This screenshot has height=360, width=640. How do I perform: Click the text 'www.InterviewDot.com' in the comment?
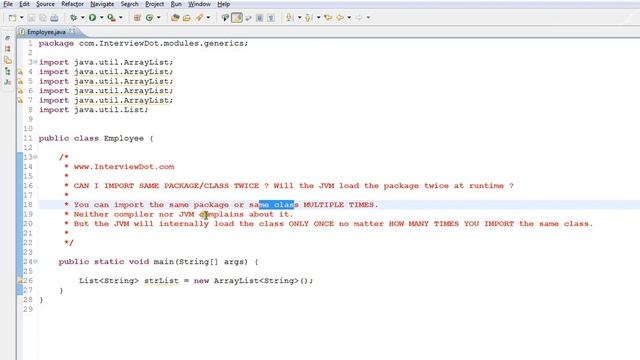pyautogui.click(x=124, y=167)
